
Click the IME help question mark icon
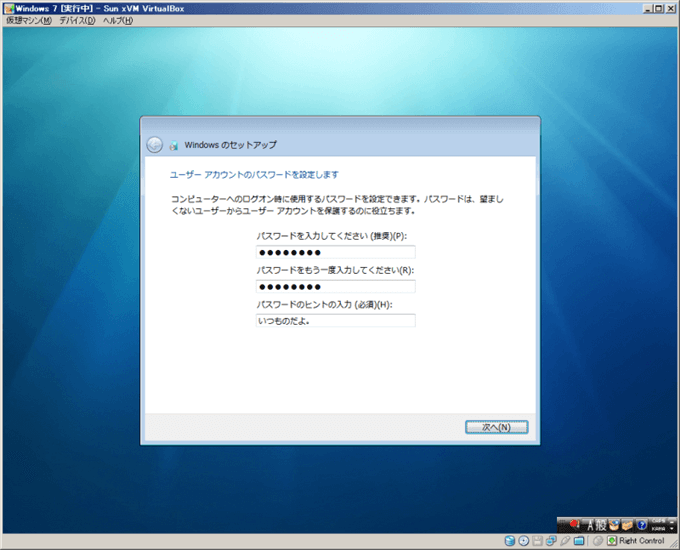(641, 524)
